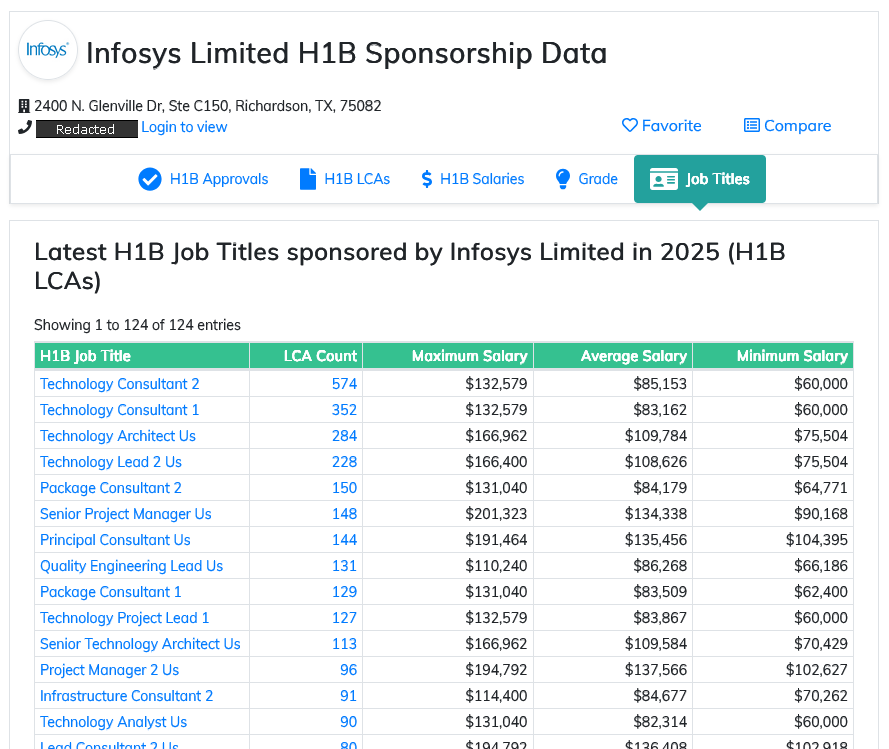The height and width of the screenshot is (749, 889).
Task: Click the Job Titles ID card icon
Action: (663, 180)
